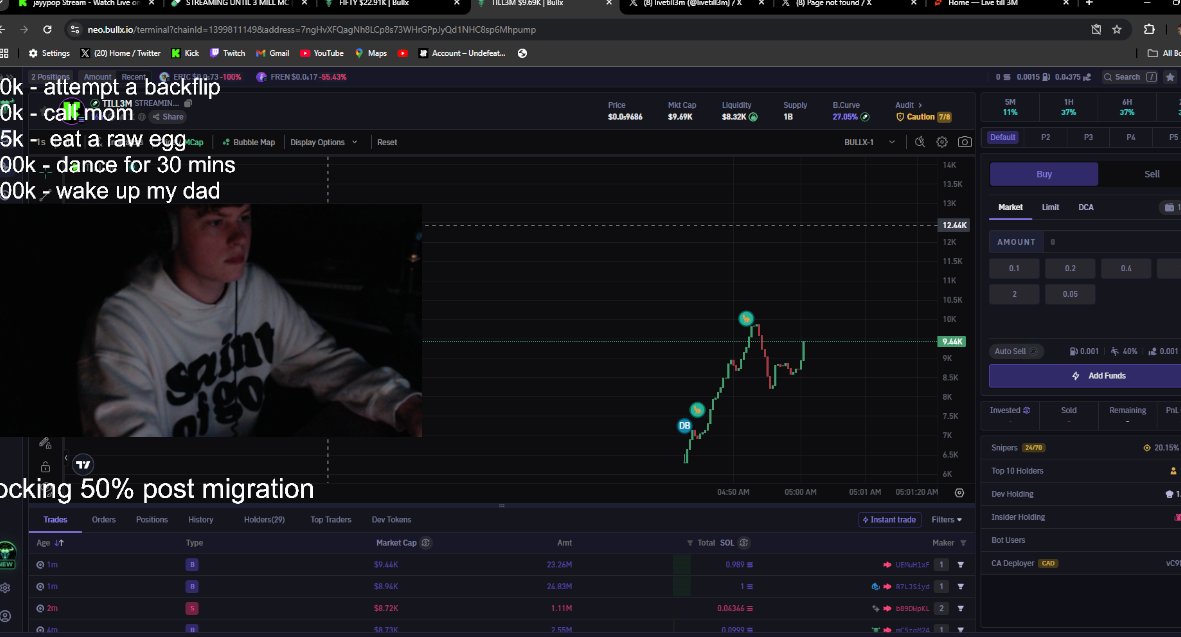This screenshot has height=637, width=1181.
Task: Open the chart indicators search icon
Action: point(920,142)
